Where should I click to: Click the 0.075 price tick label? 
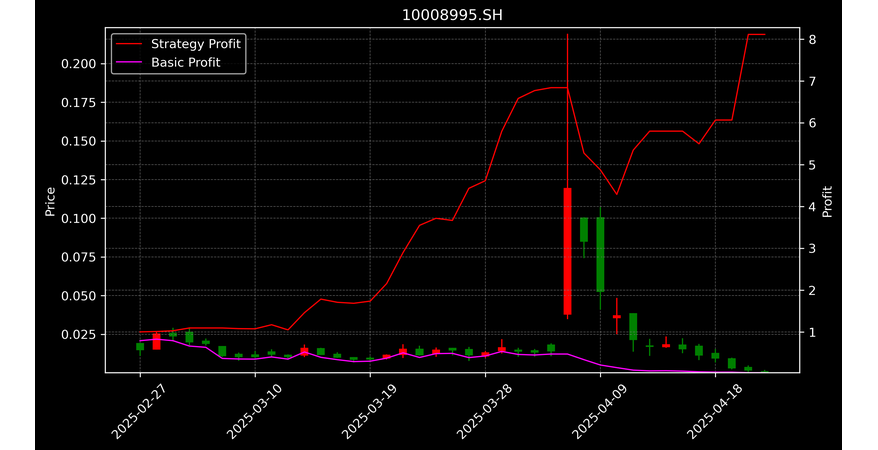(78, 257)
